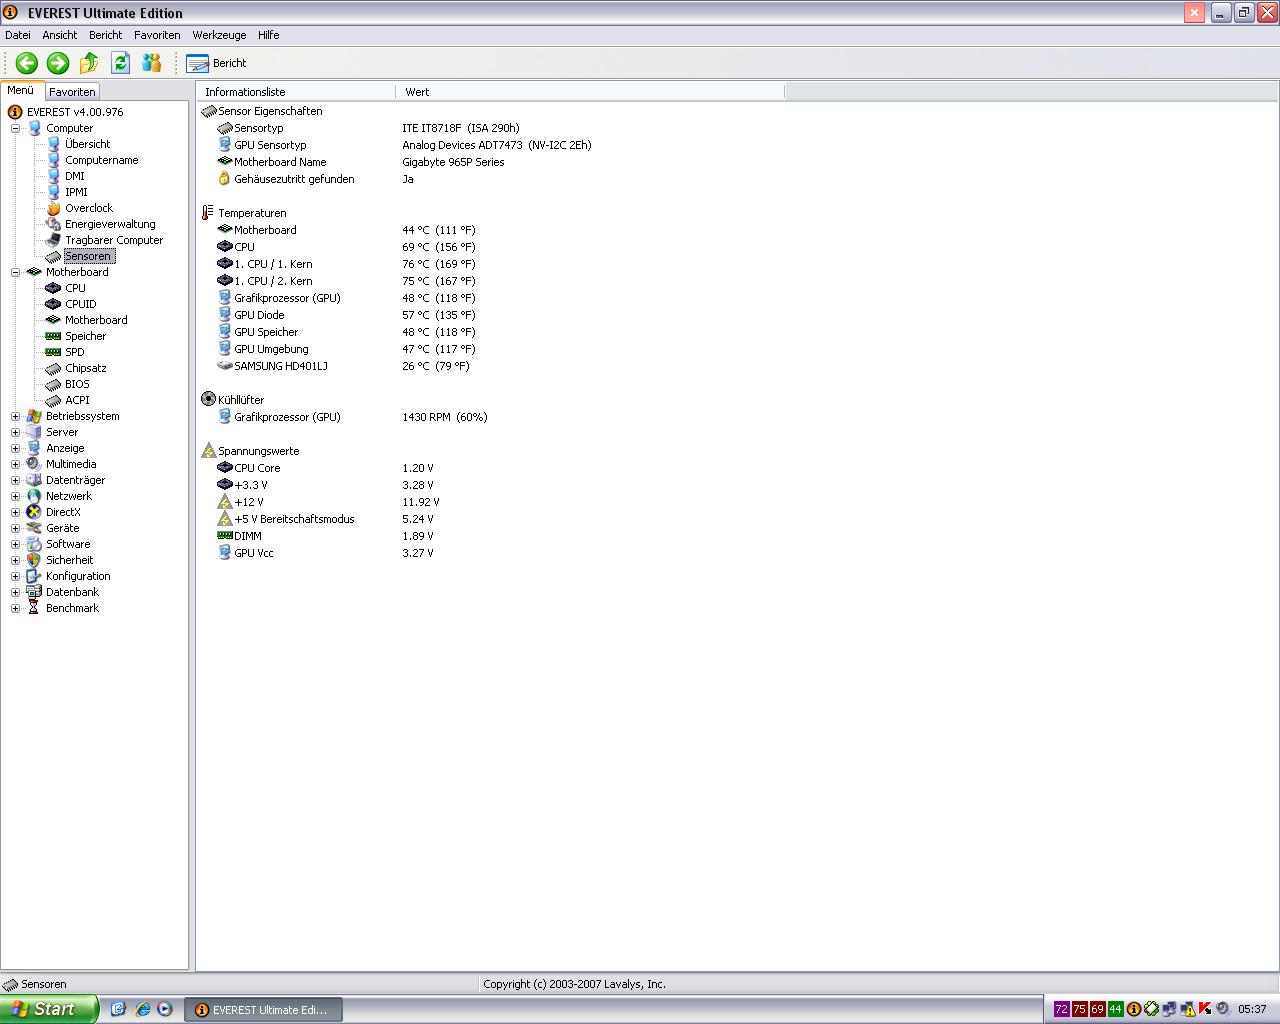The width and height of the screenshot is (1280, 1024).
Task: Expand the Datenträger tree node
Action: click(15, 480)
